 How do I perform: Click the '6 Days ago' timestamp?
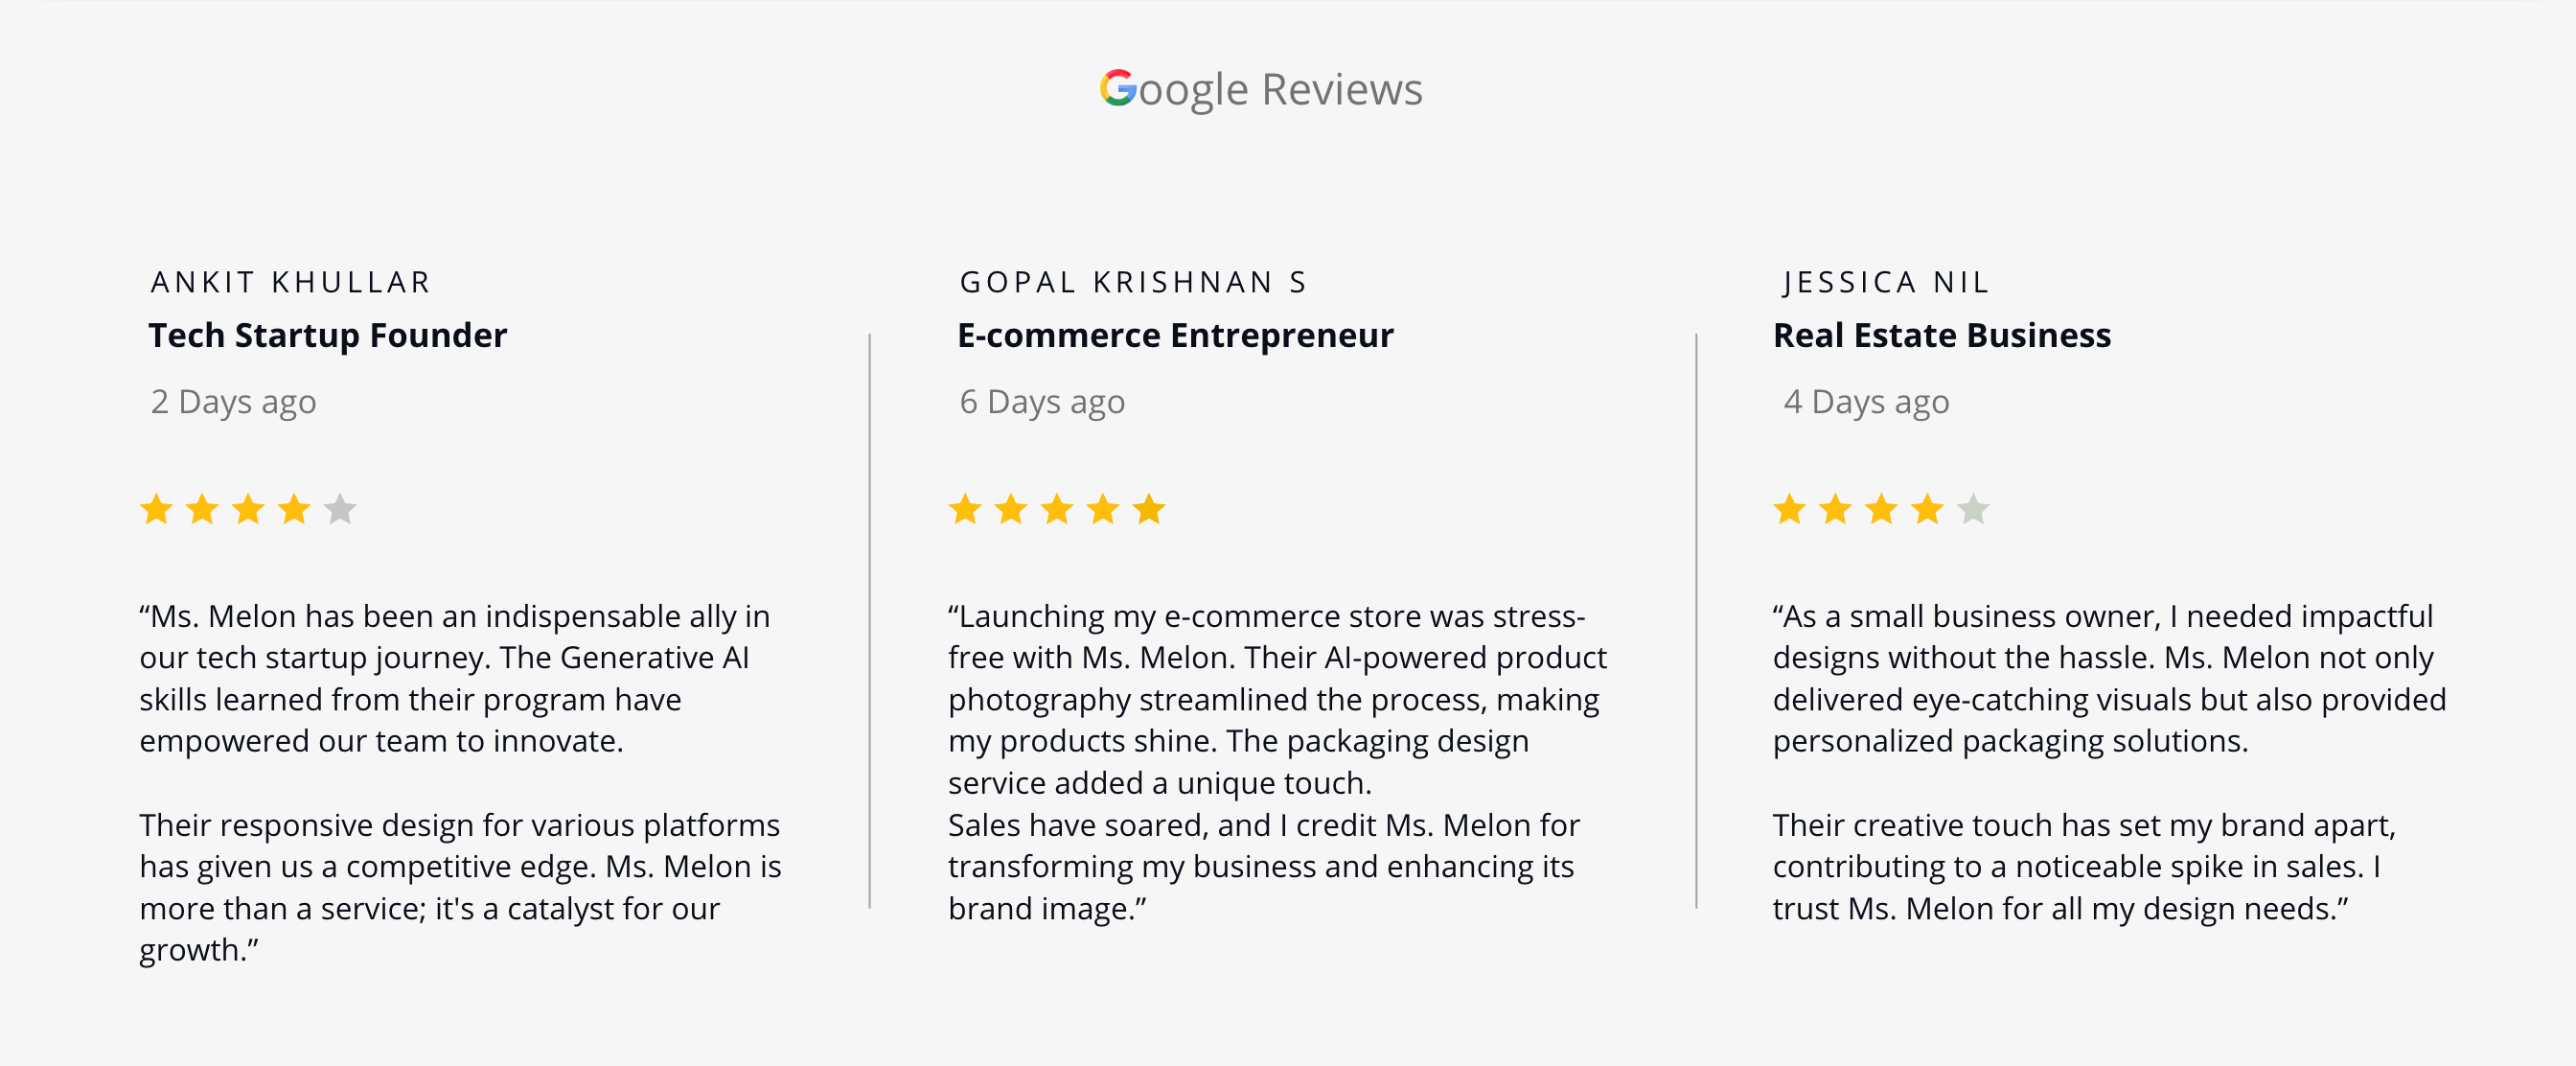pos(1042,402)
